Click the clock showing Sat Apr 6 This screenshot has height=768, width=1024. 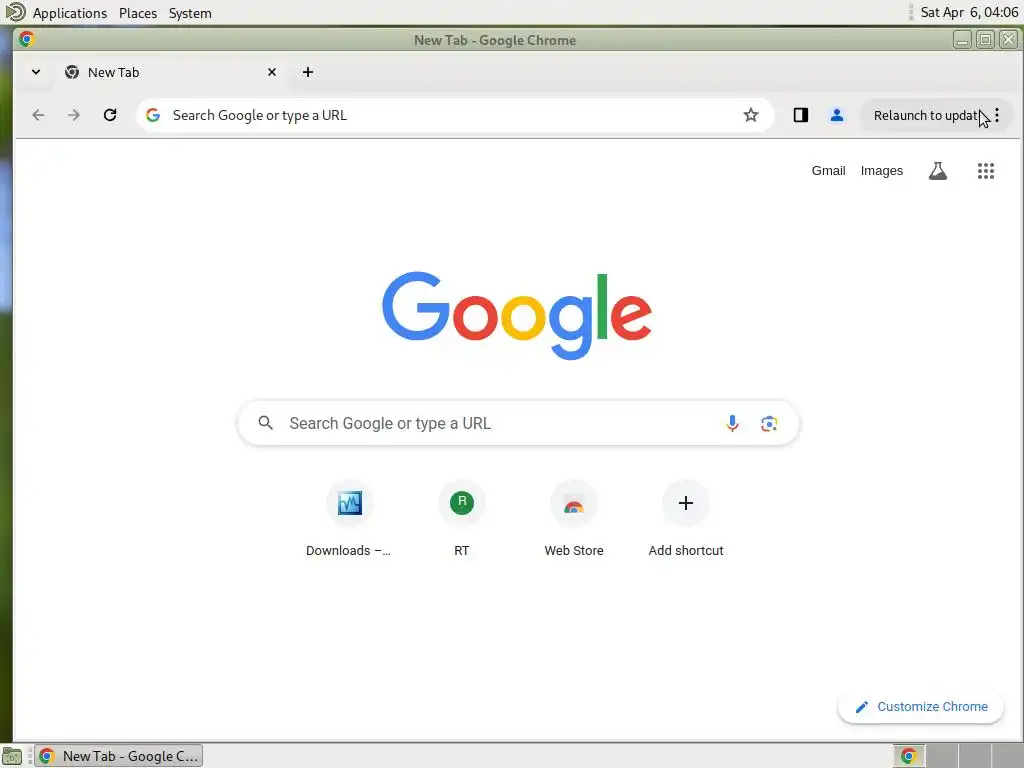tap(969, 12)
